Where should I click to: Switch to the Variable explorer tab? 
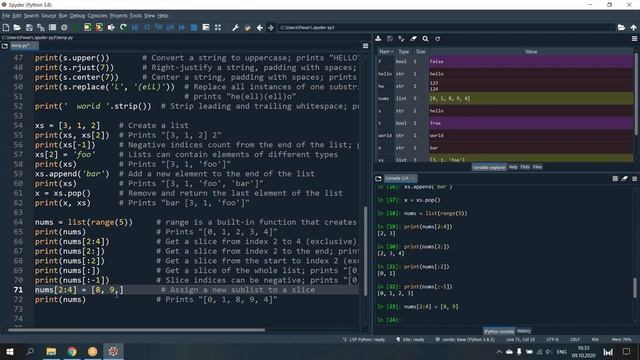click(x=489, y=167)
